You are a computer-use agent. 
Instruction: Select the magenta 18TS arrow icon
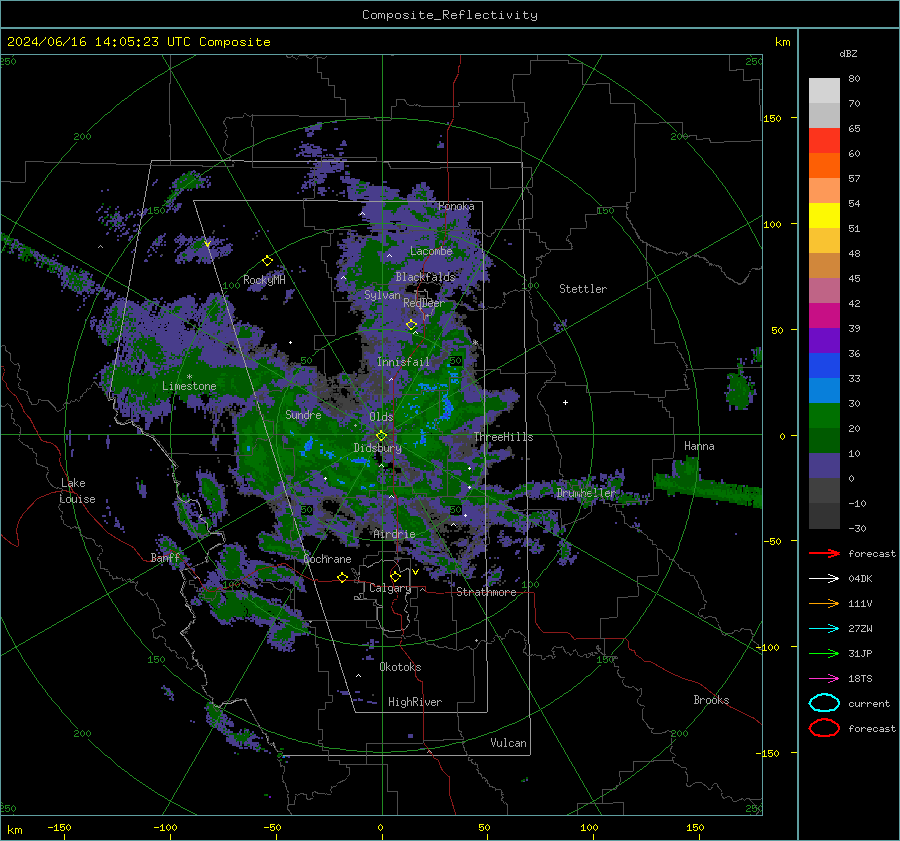pos(824,679)
